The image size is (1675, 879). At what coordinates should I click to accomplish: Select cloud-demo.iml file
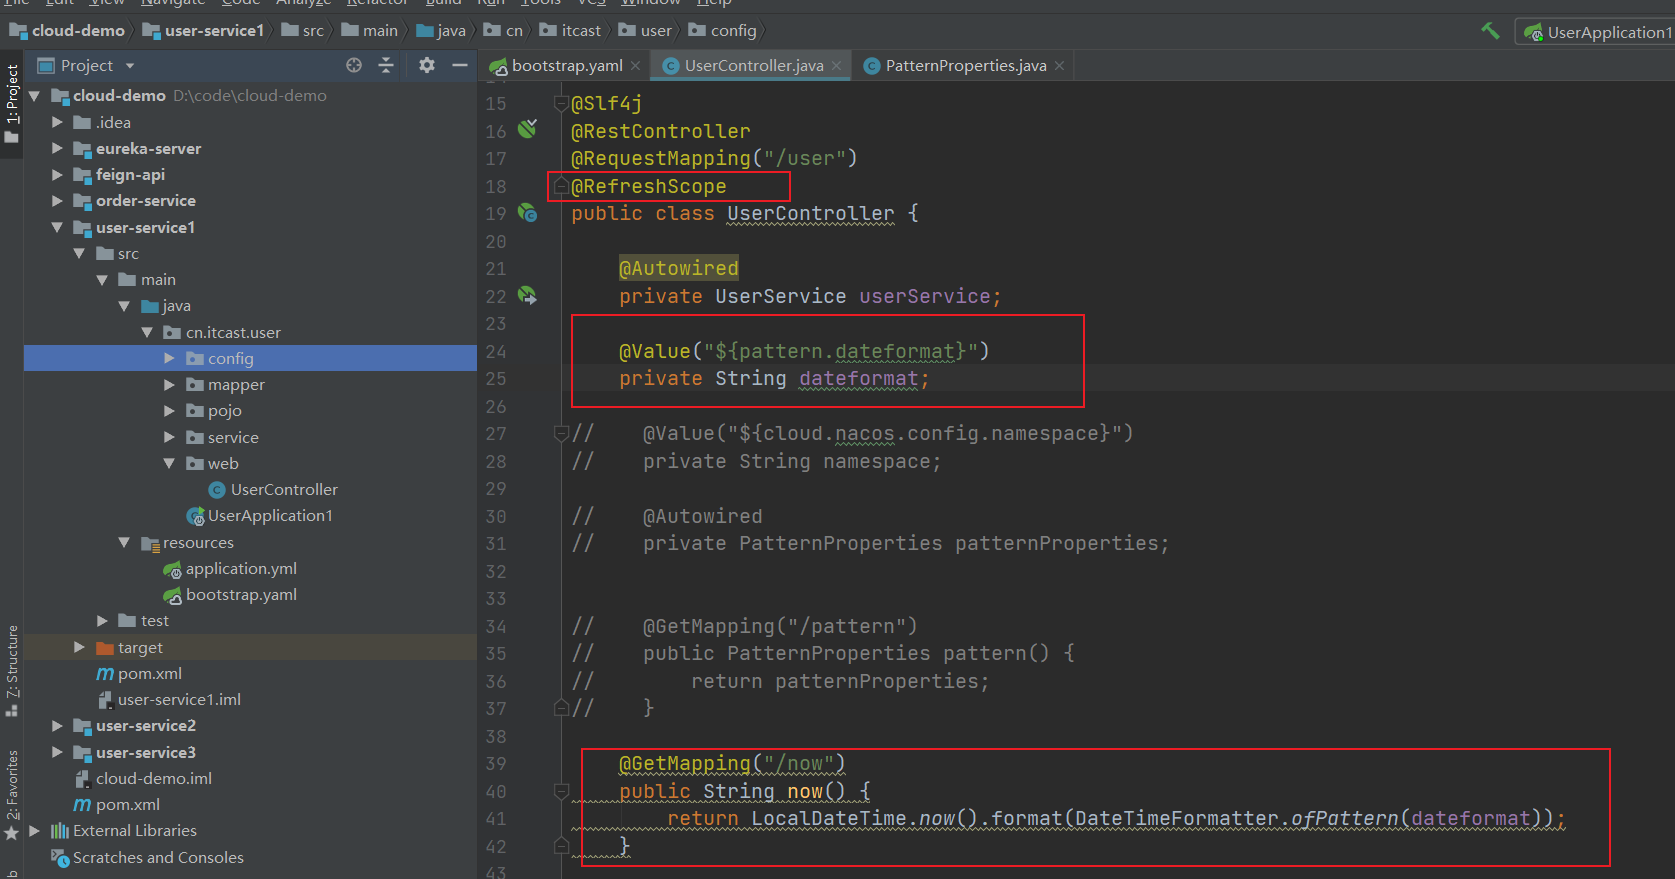pyautogui.click(x=153, y=778)
